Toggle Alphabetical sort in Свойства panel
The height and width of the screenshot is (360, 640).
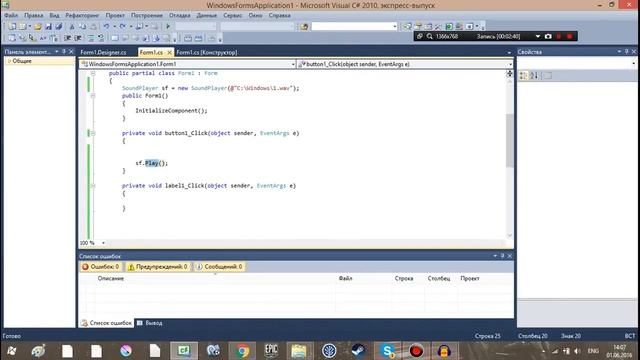pyautogui.click(x=534, y=76)
